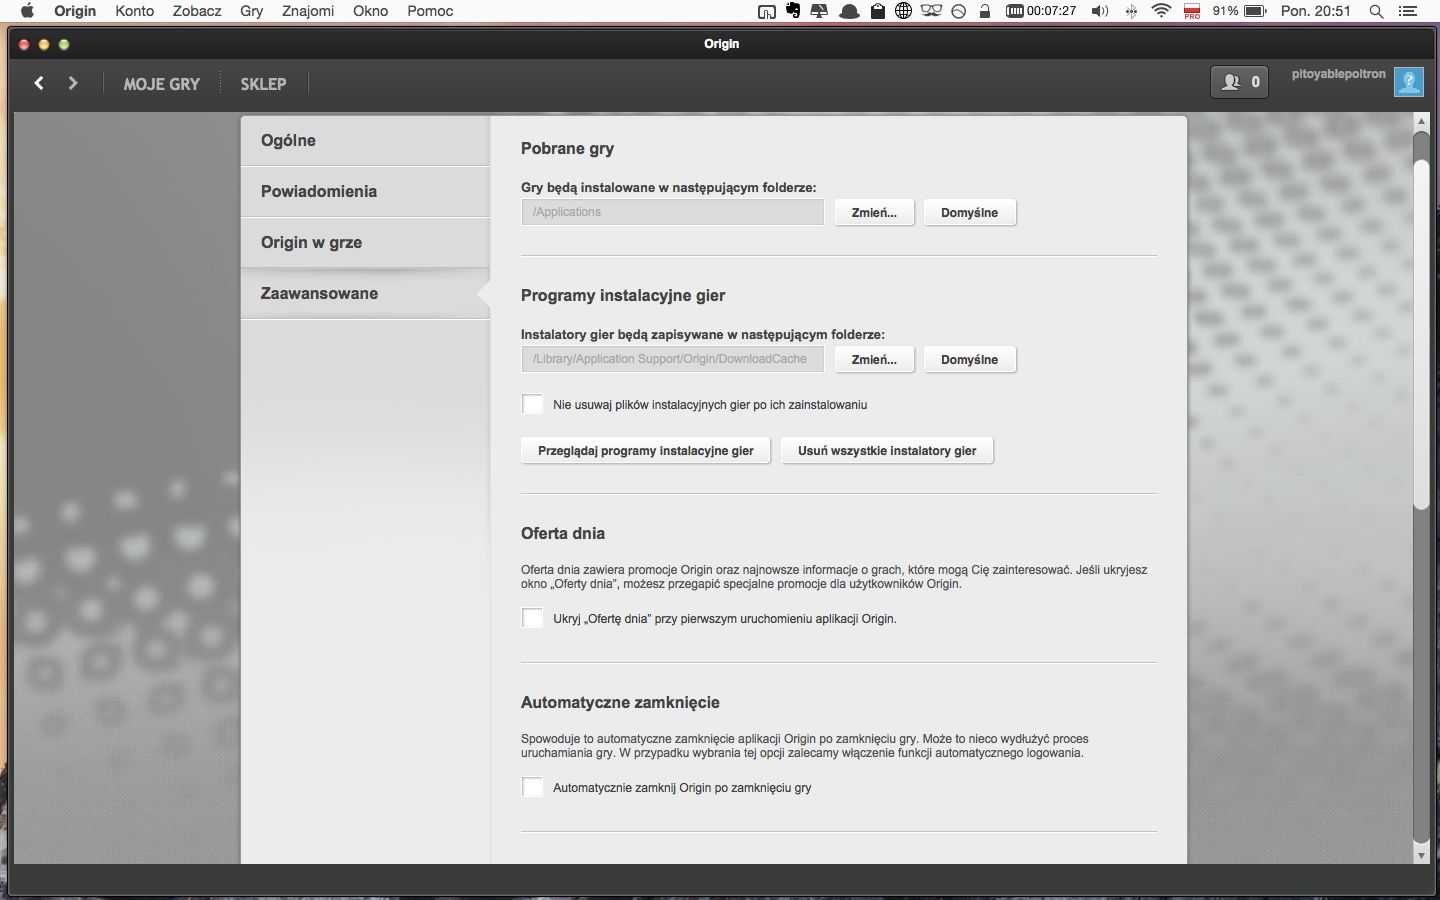This screenshot has width=1440, height=900.
Task: Click Zmień for the installers folder
Action: pos(874,359)
